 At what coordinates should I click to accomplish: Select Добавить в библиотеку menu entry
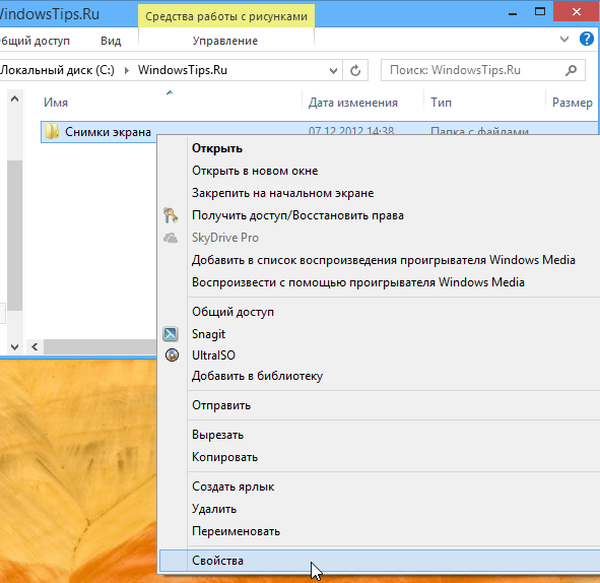pyautogui.click(x=257, y=376)
